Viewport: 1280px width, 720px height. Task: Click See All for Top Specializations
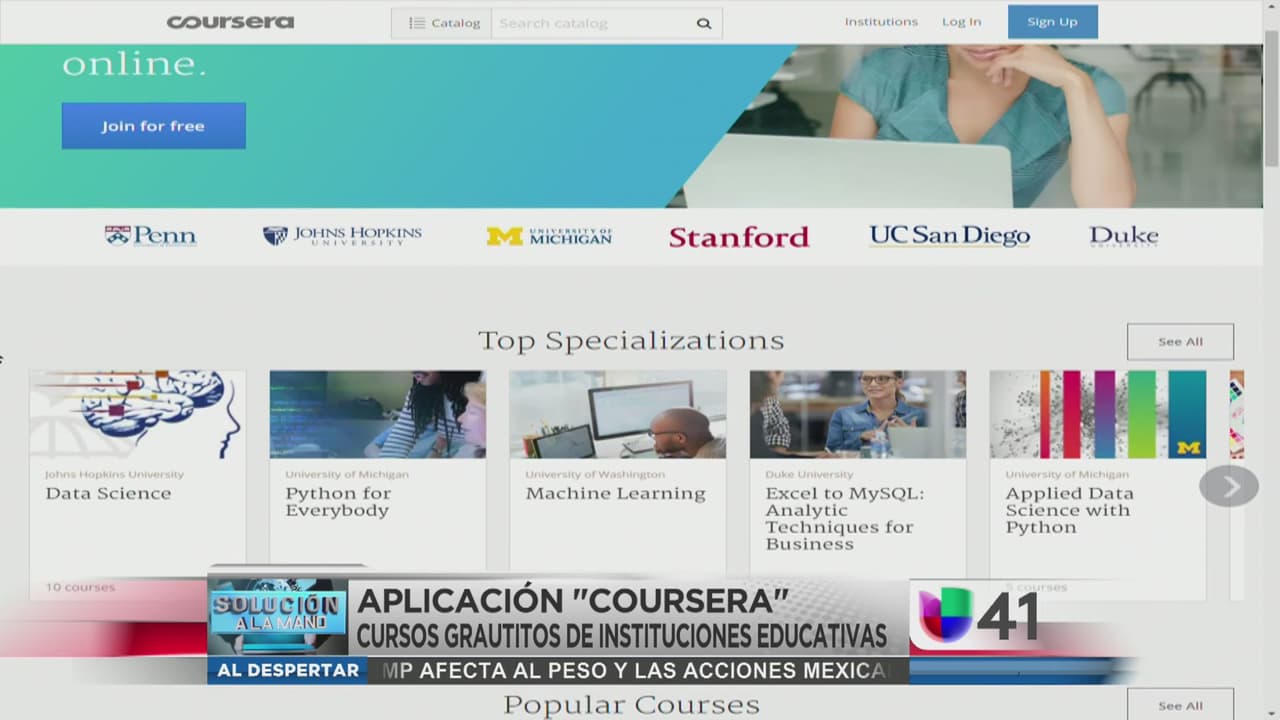point(1180,342)
